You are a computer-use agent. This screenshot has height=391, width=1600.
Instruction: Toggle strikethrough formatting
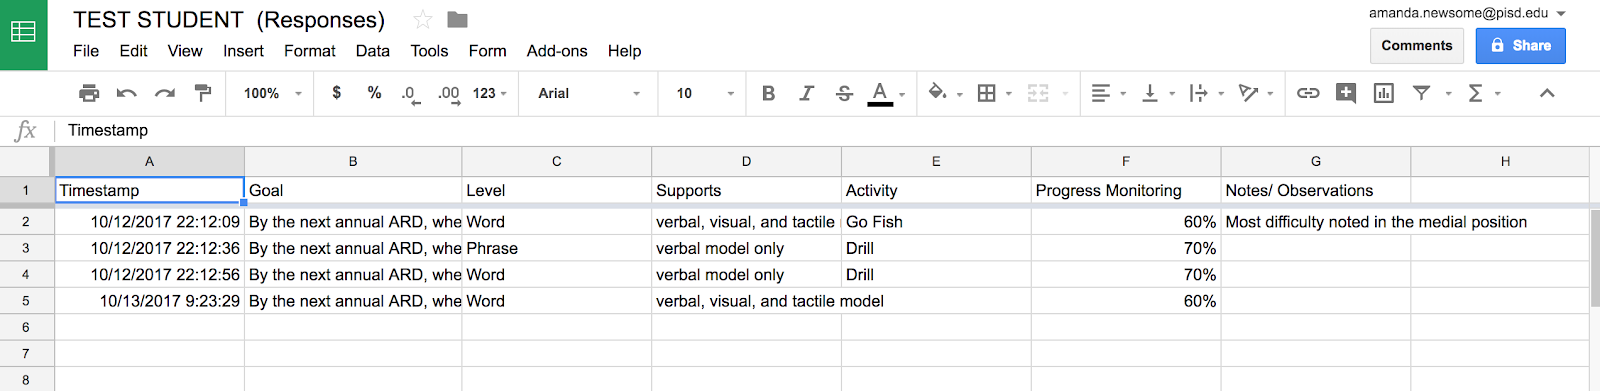click(844, 93)
